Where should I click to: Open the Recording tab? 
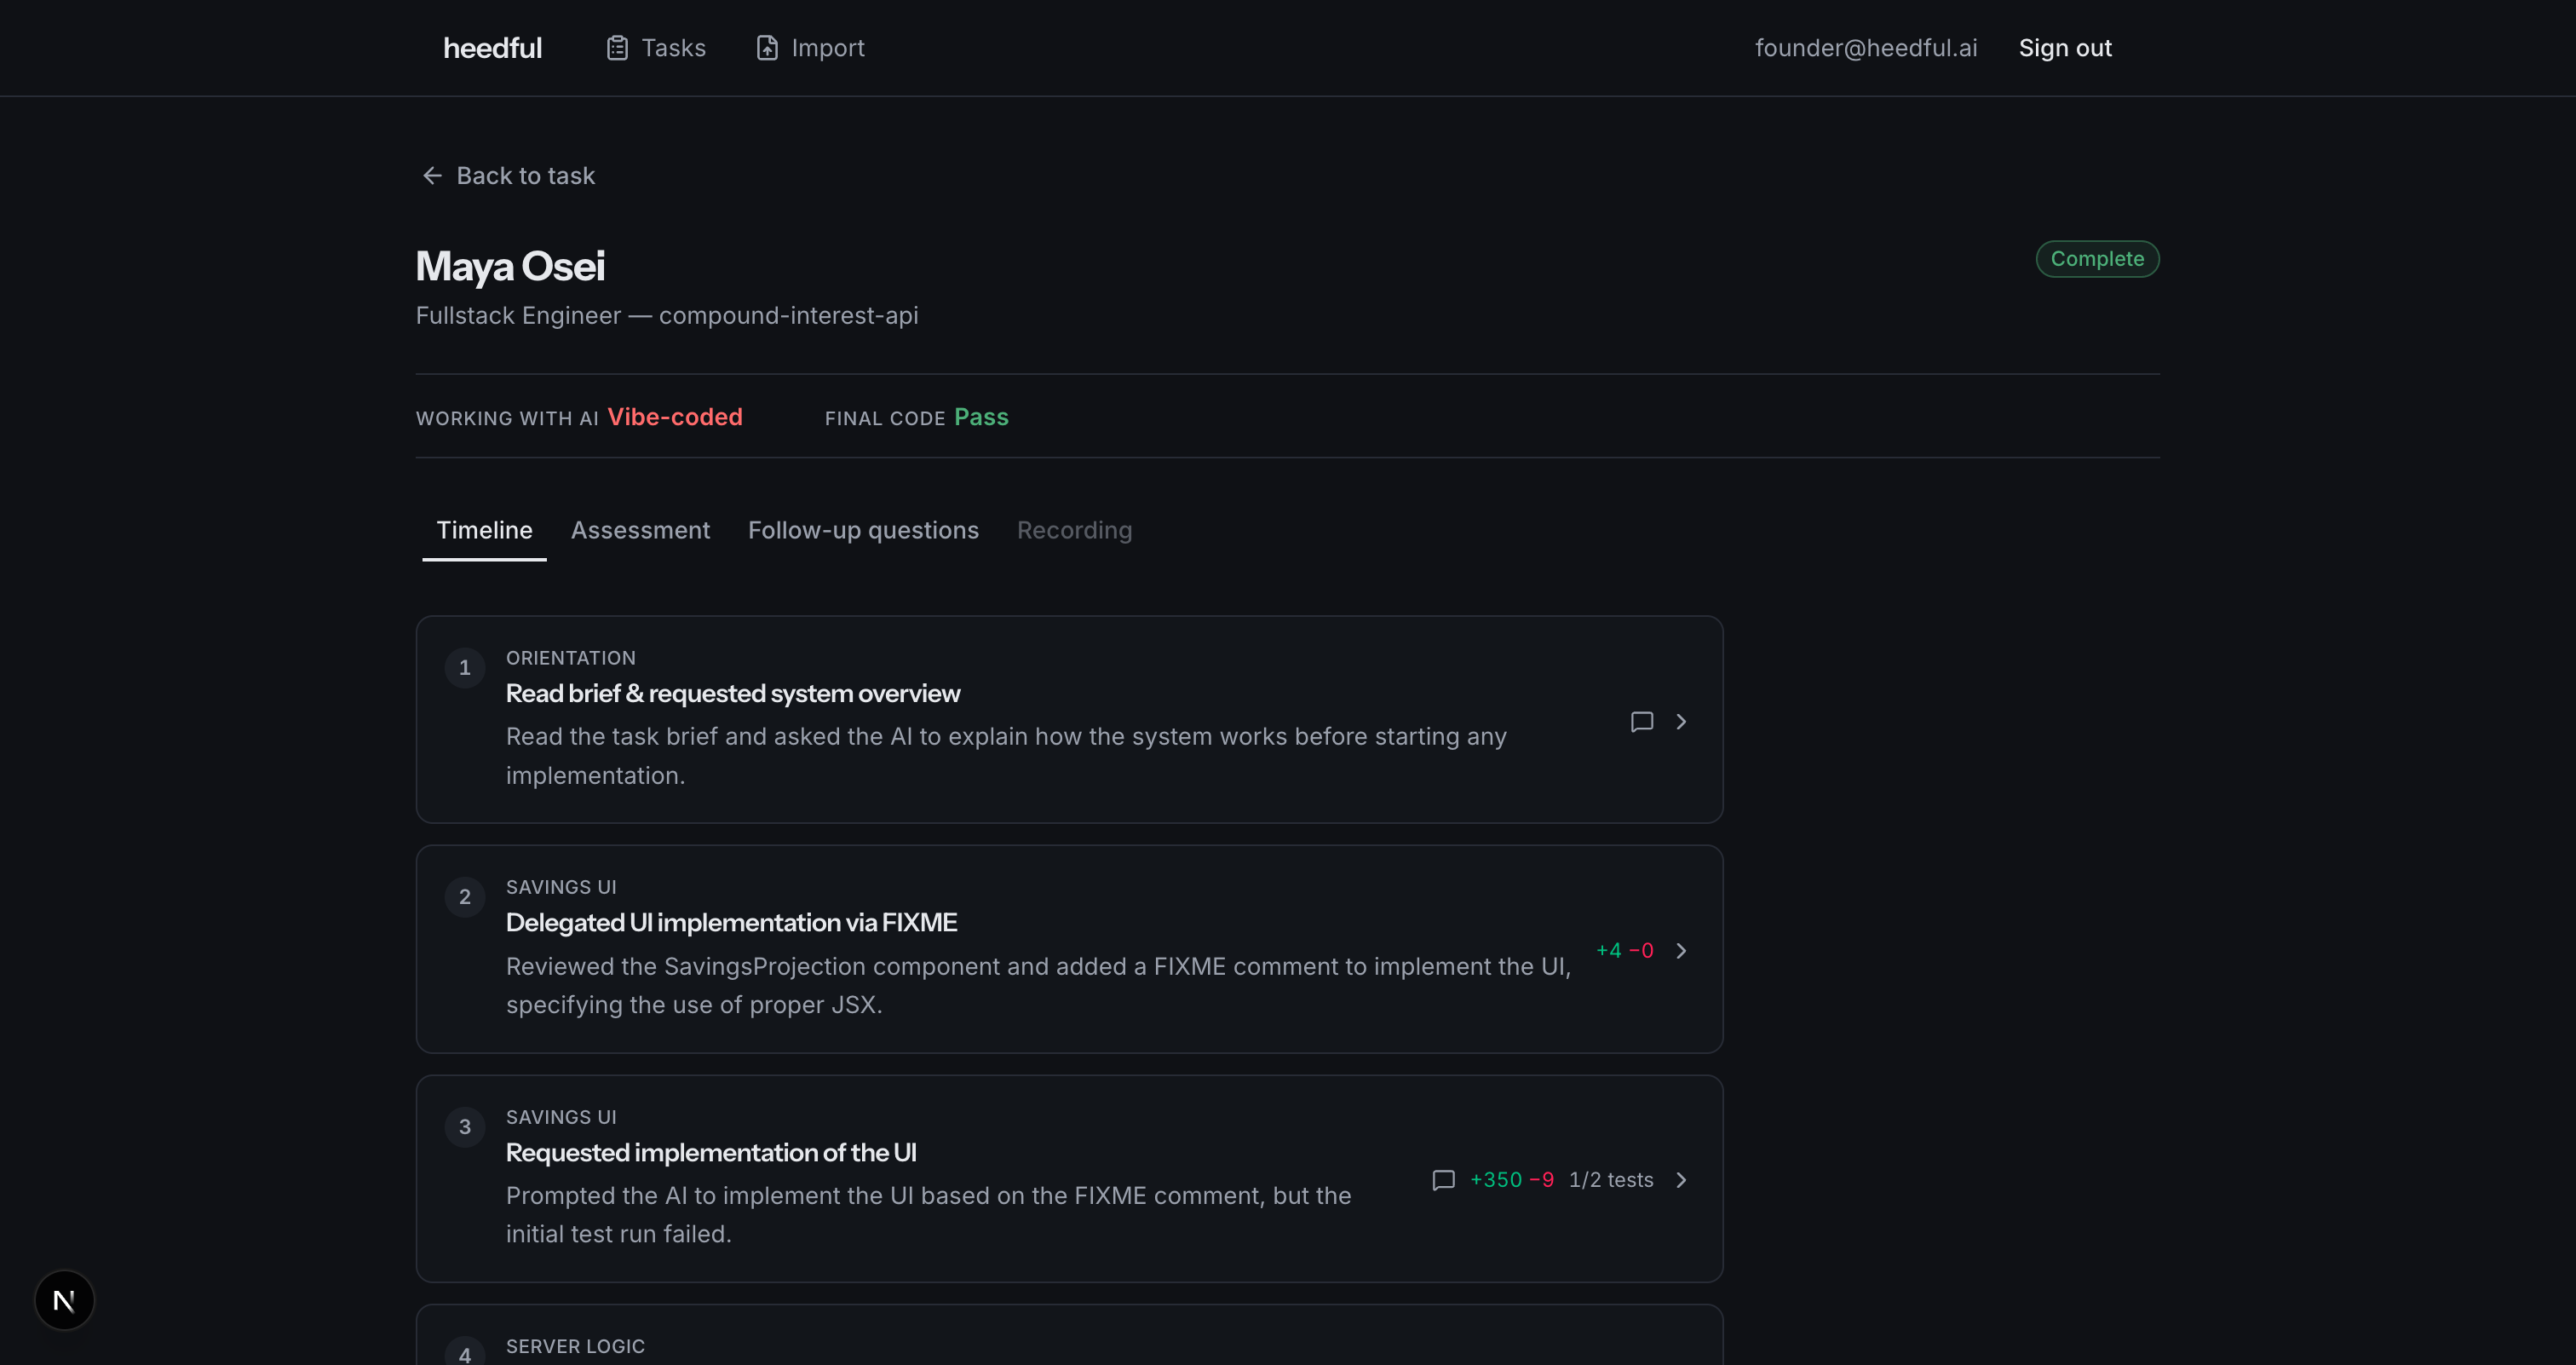point(1074,530)
